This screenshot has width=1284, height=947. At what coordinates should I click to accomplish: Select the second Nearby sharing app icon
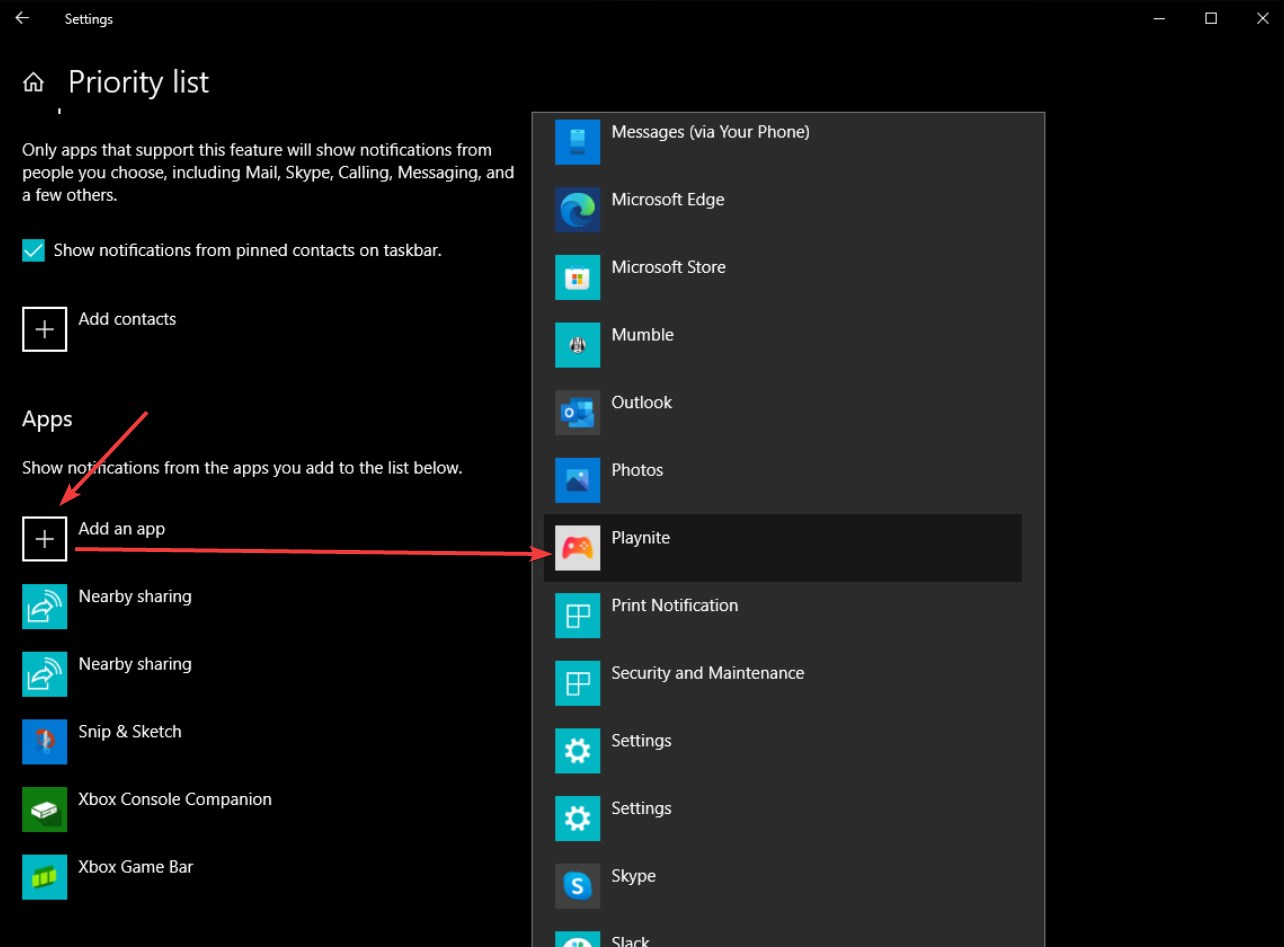click(45, 674)
